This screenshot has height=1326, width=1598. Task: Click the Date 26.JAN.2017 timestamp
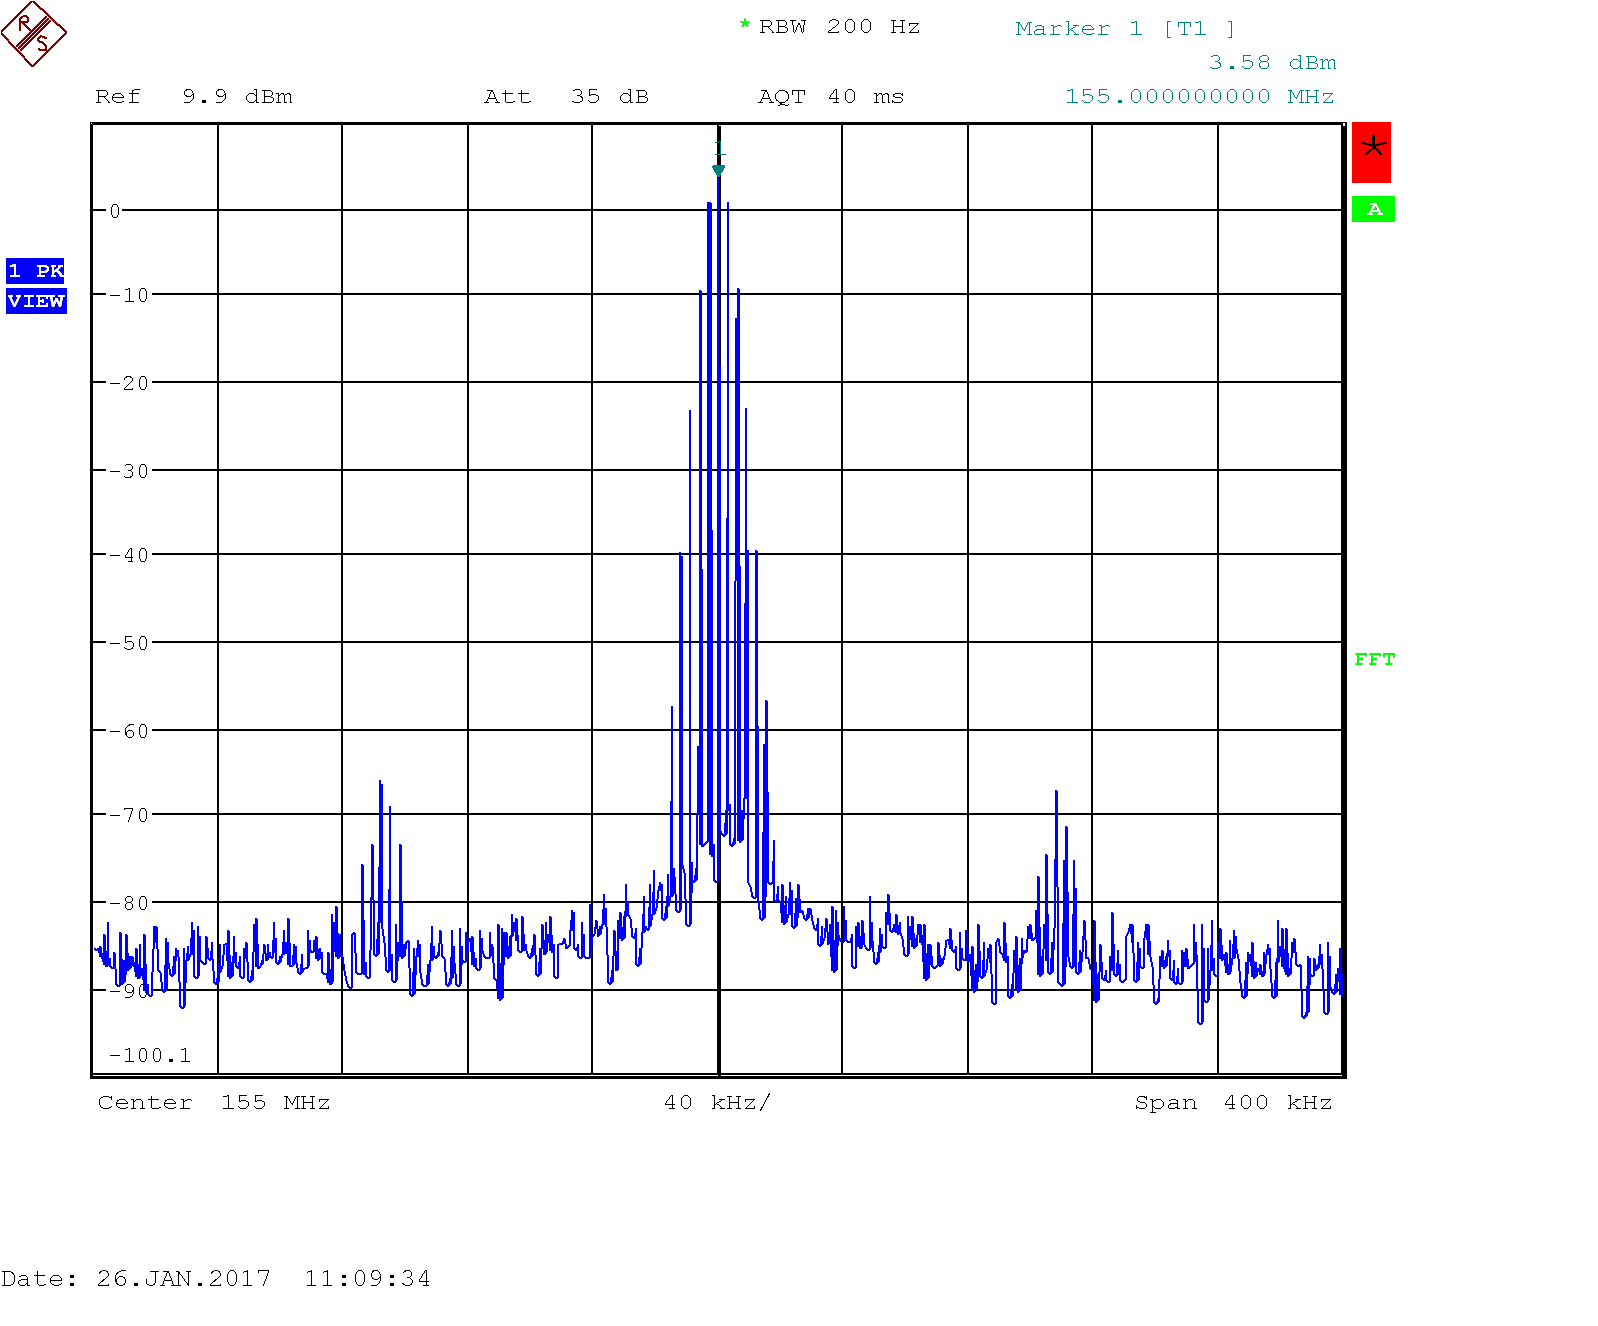pos(216,1279)
